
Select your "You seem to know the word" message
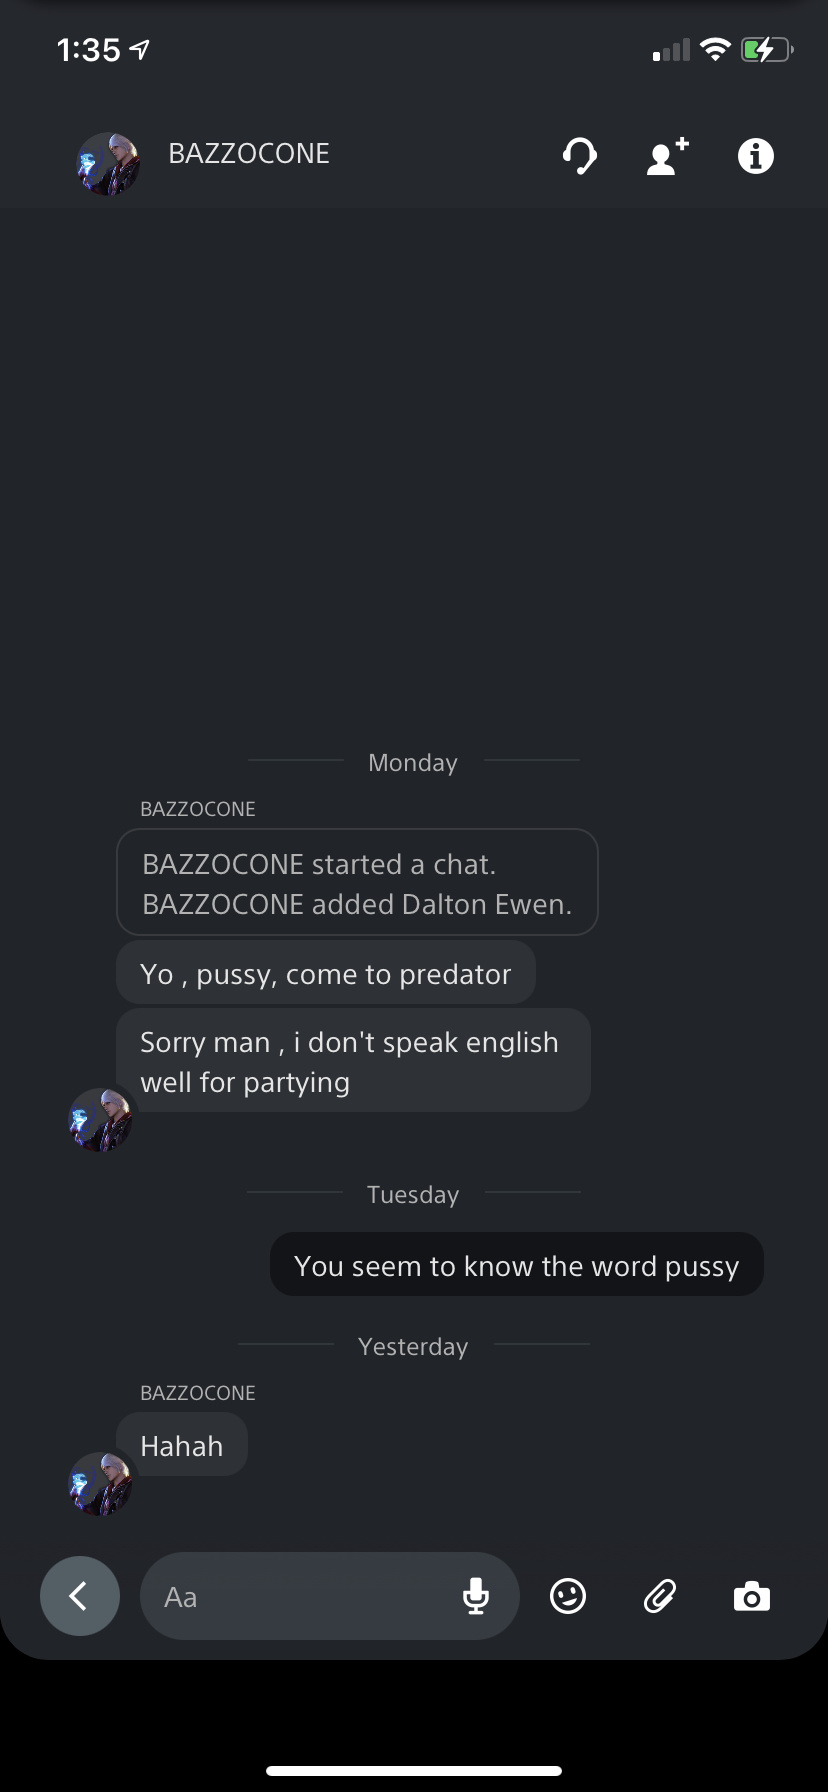[x=517, y=1265]
